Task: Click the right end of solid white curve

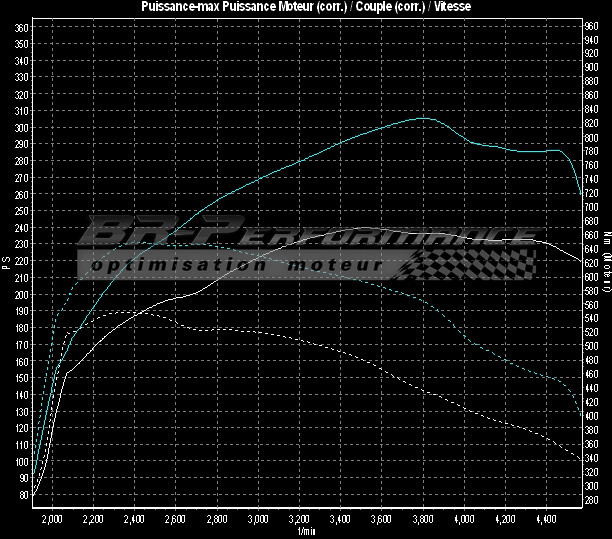Action: pos(581,263)
